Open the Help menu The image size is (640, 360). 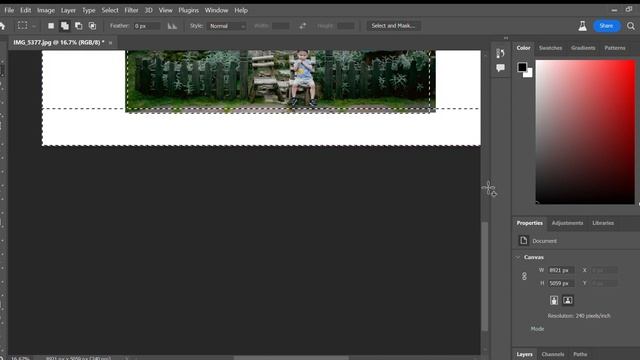point(241,10)
